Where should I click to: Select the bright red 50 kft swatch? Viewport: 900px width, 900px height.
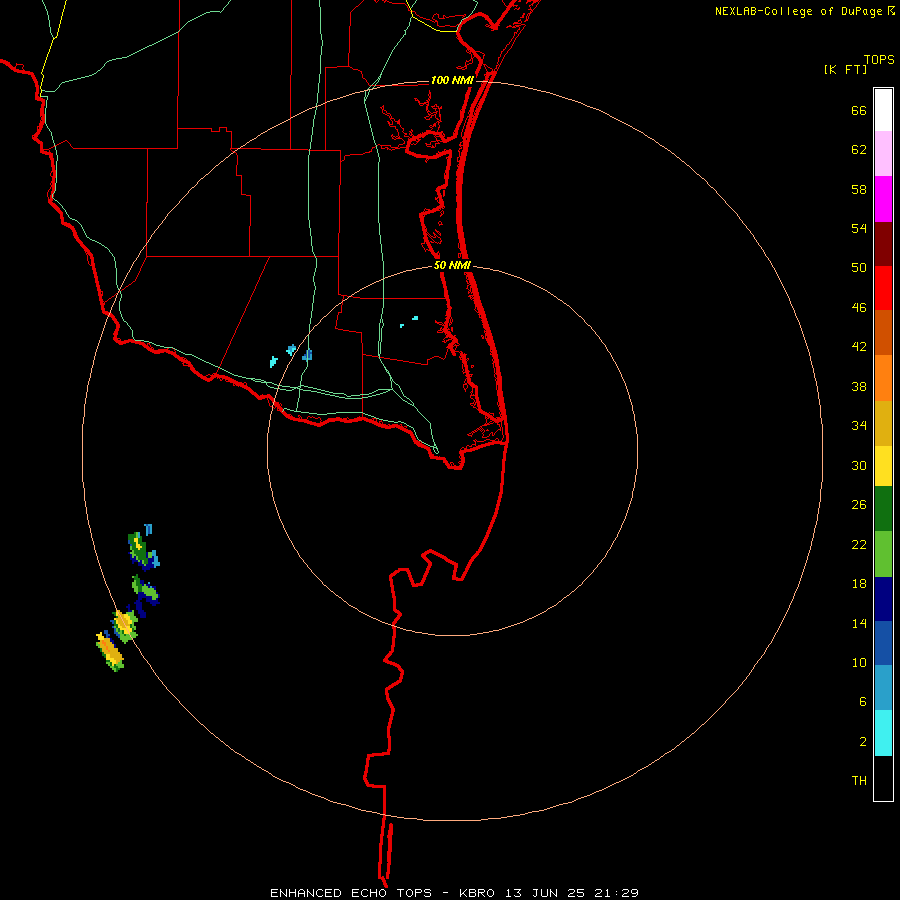click(883, 288)
